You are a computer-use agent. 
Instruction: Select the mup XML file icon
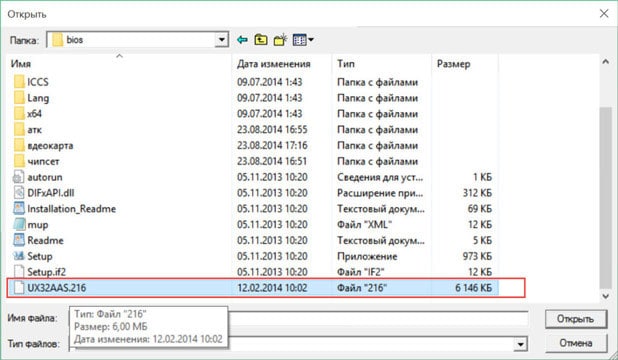coord(19,224)
